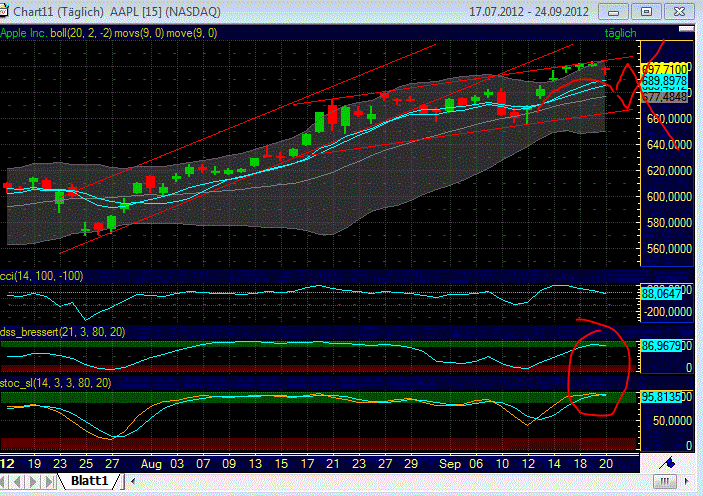Click the stoc_sl(14, 3, 3, 80, 20) indicator title
Image resolution: width=703 pixels, height=496 pixels.
56,383
